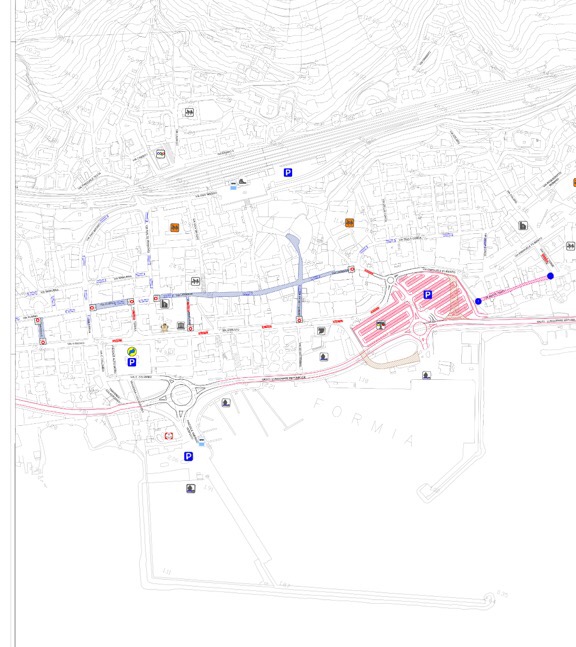Click the parking icon beside the railway station
Screen dimensions: 576x647
(288, 172)
